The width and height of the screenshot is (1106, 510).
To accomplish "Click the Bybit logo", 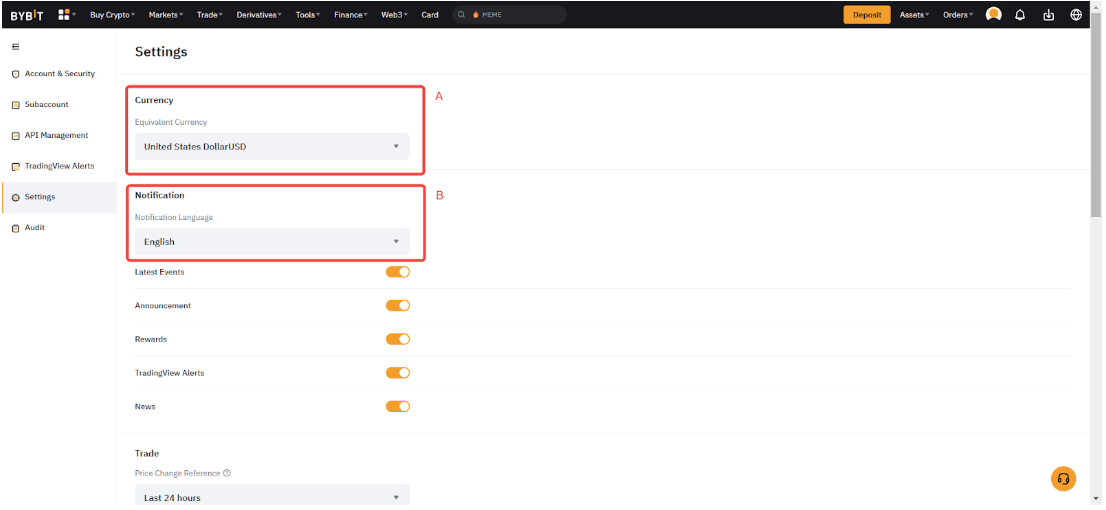I will pyautogui.click(x=27, y=15).
